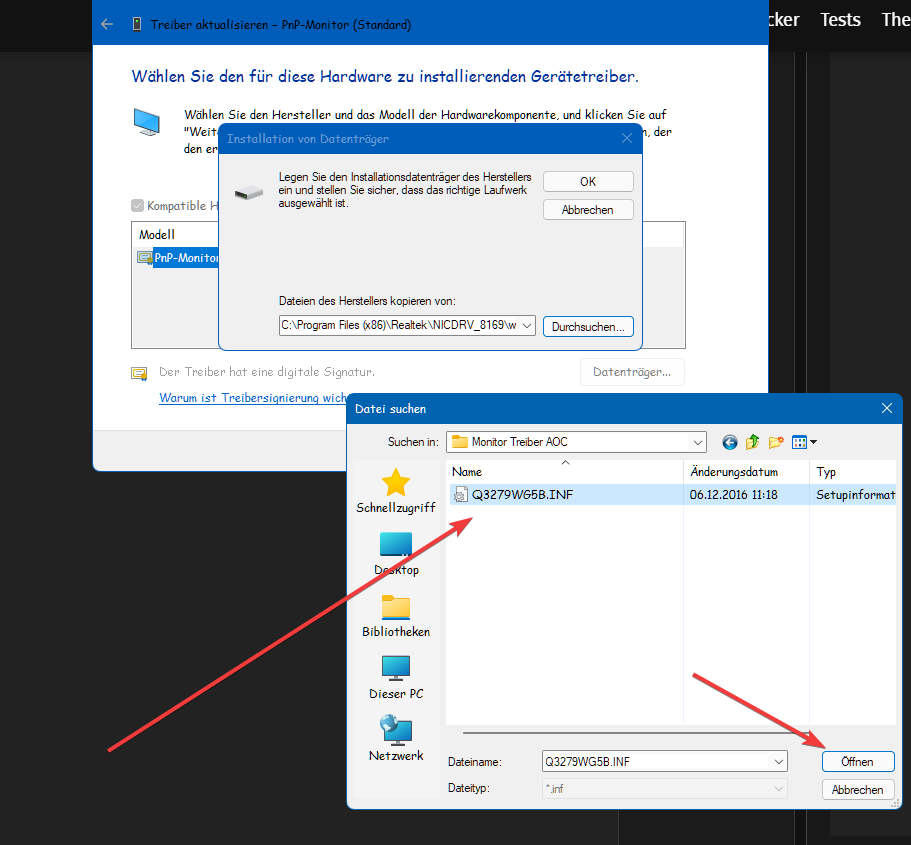The width and height of the screenshot is (911, 845).
Task: Create a new folder in Datei suchen
Action: click(x=776, y=442)
